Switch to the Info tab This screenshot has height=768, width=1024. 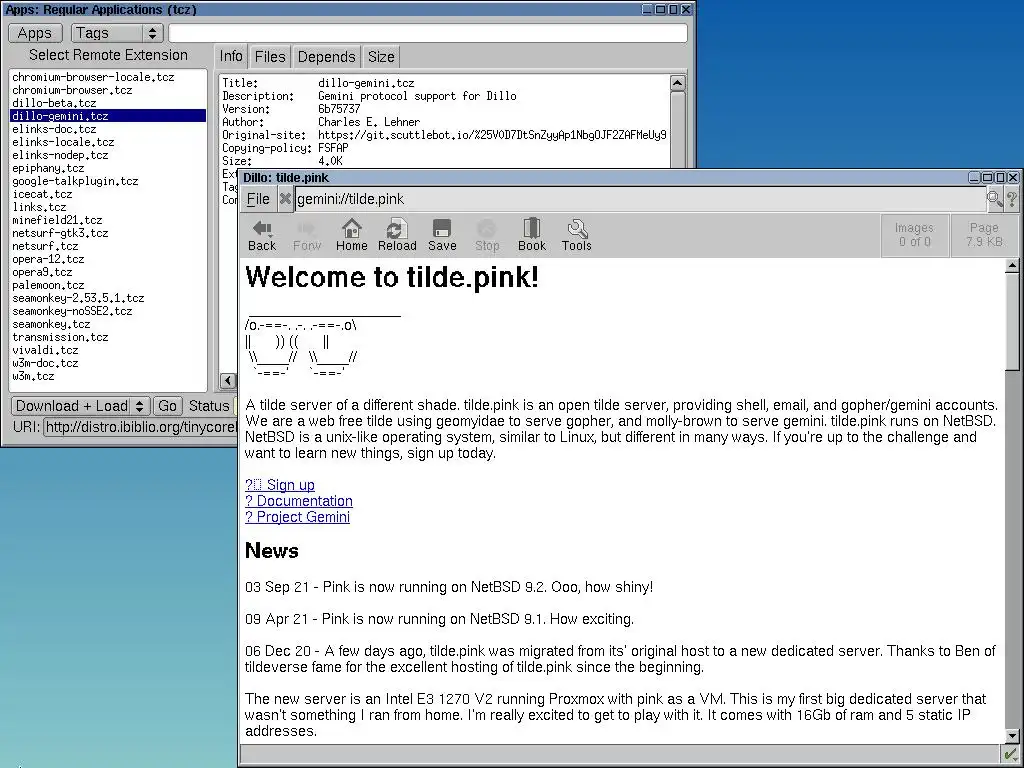click(231, 56)
